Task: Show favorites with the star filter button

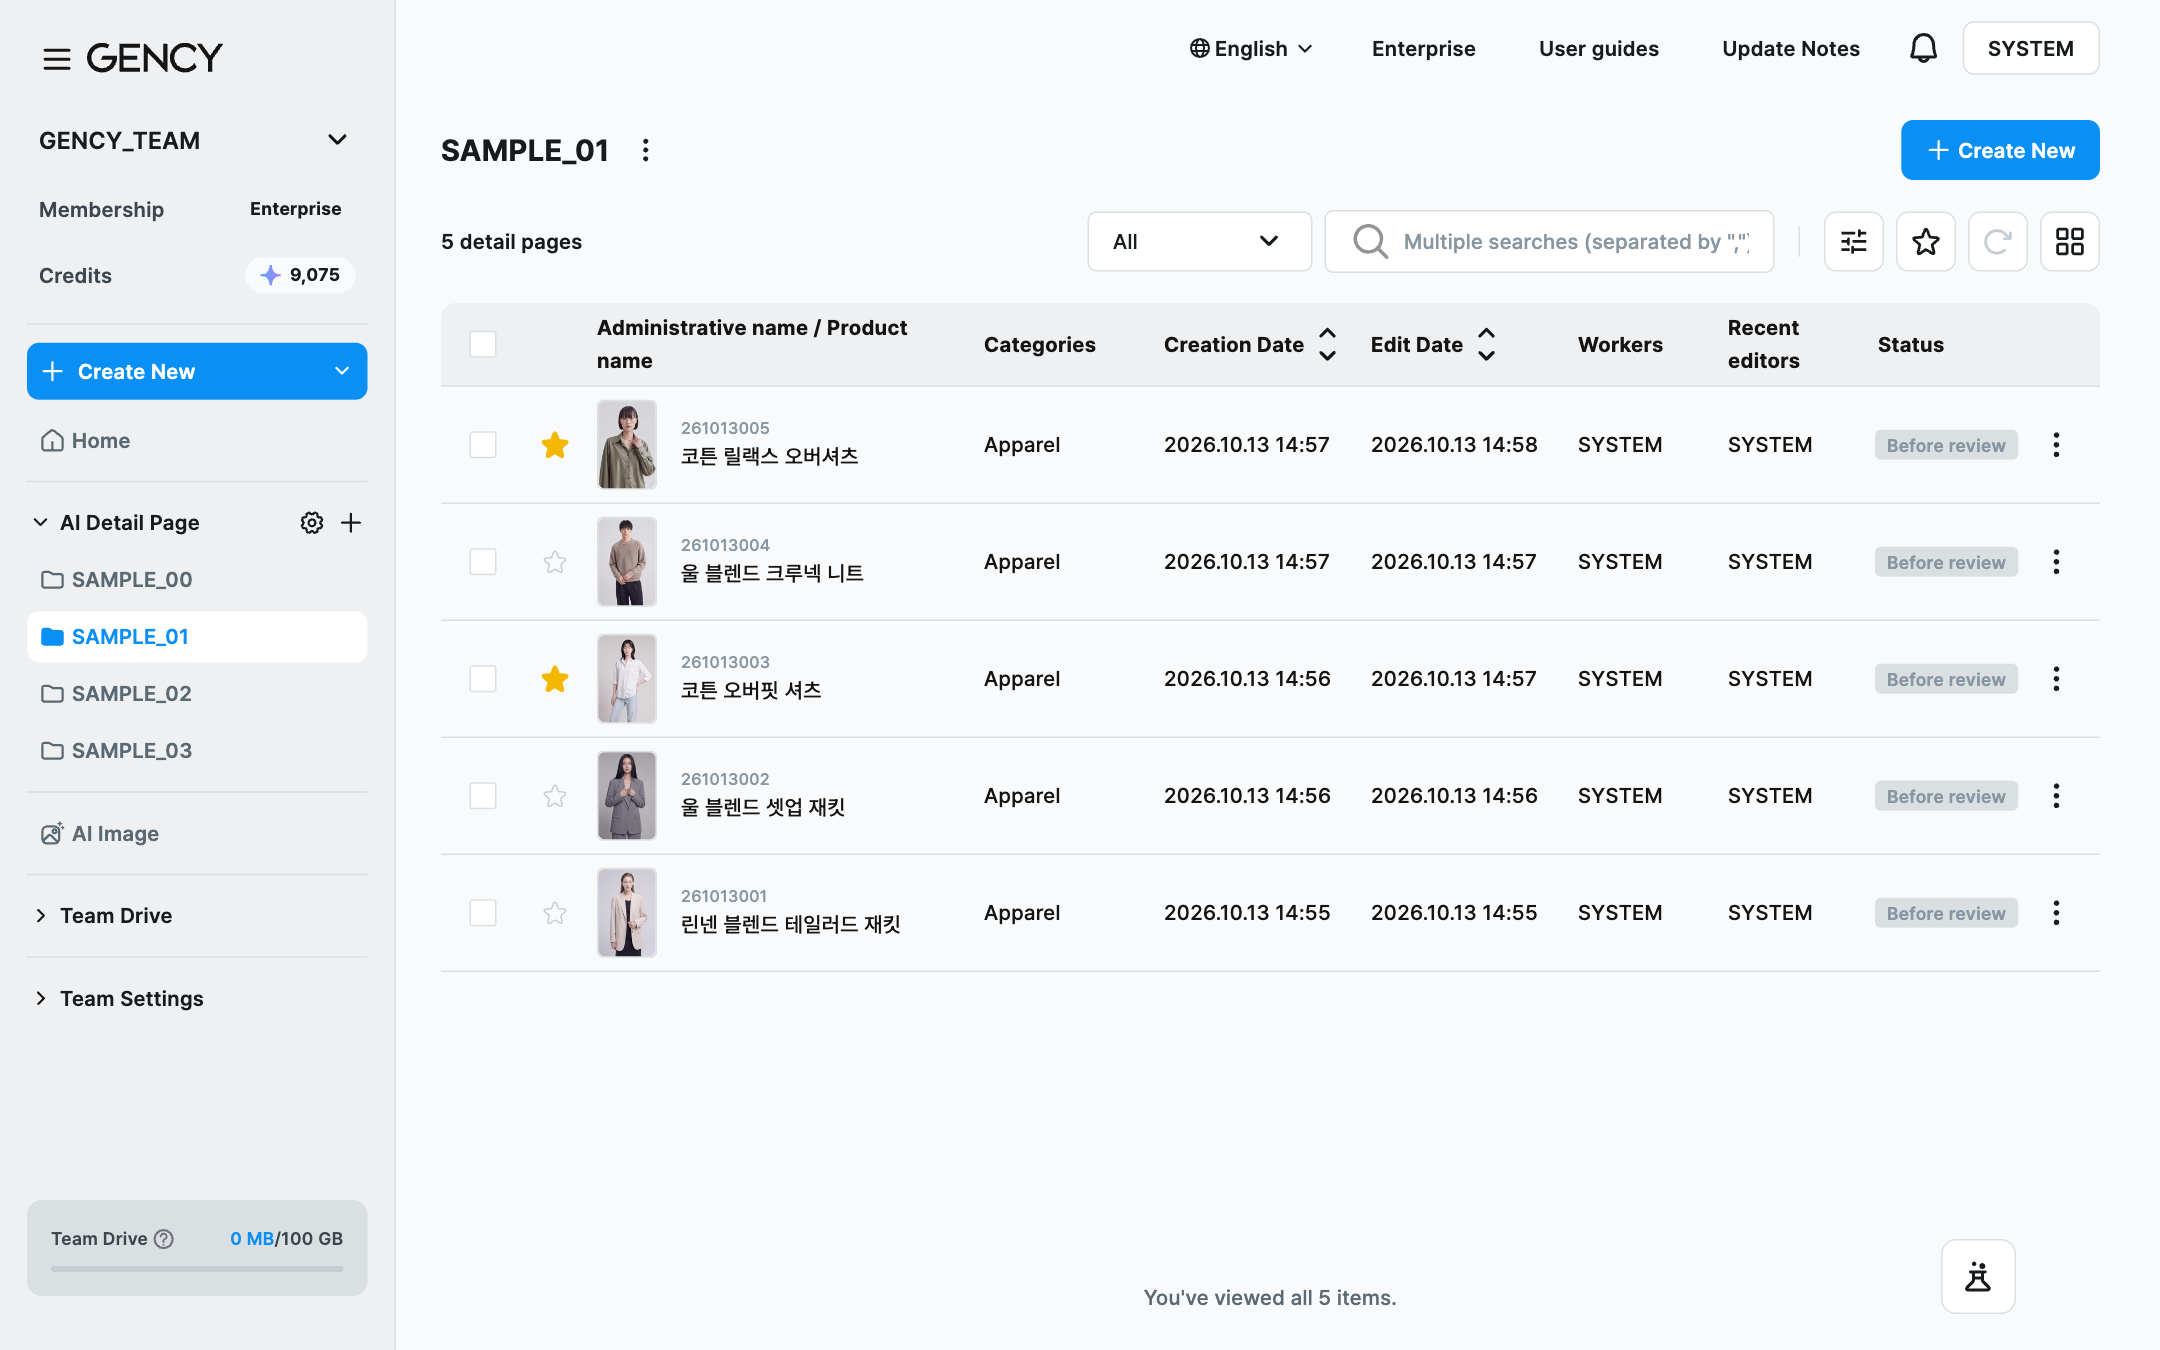Action: (1925, 241)
